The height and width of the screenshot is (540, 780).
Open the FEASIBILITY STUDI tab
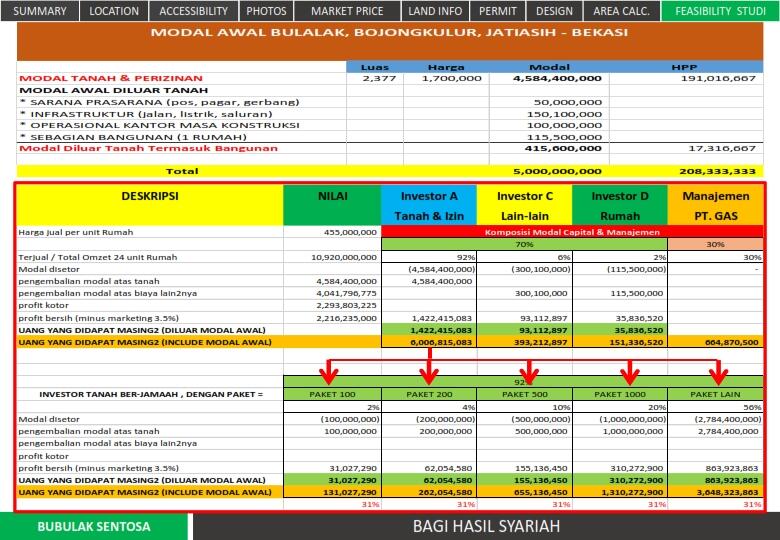pos(720,10)
